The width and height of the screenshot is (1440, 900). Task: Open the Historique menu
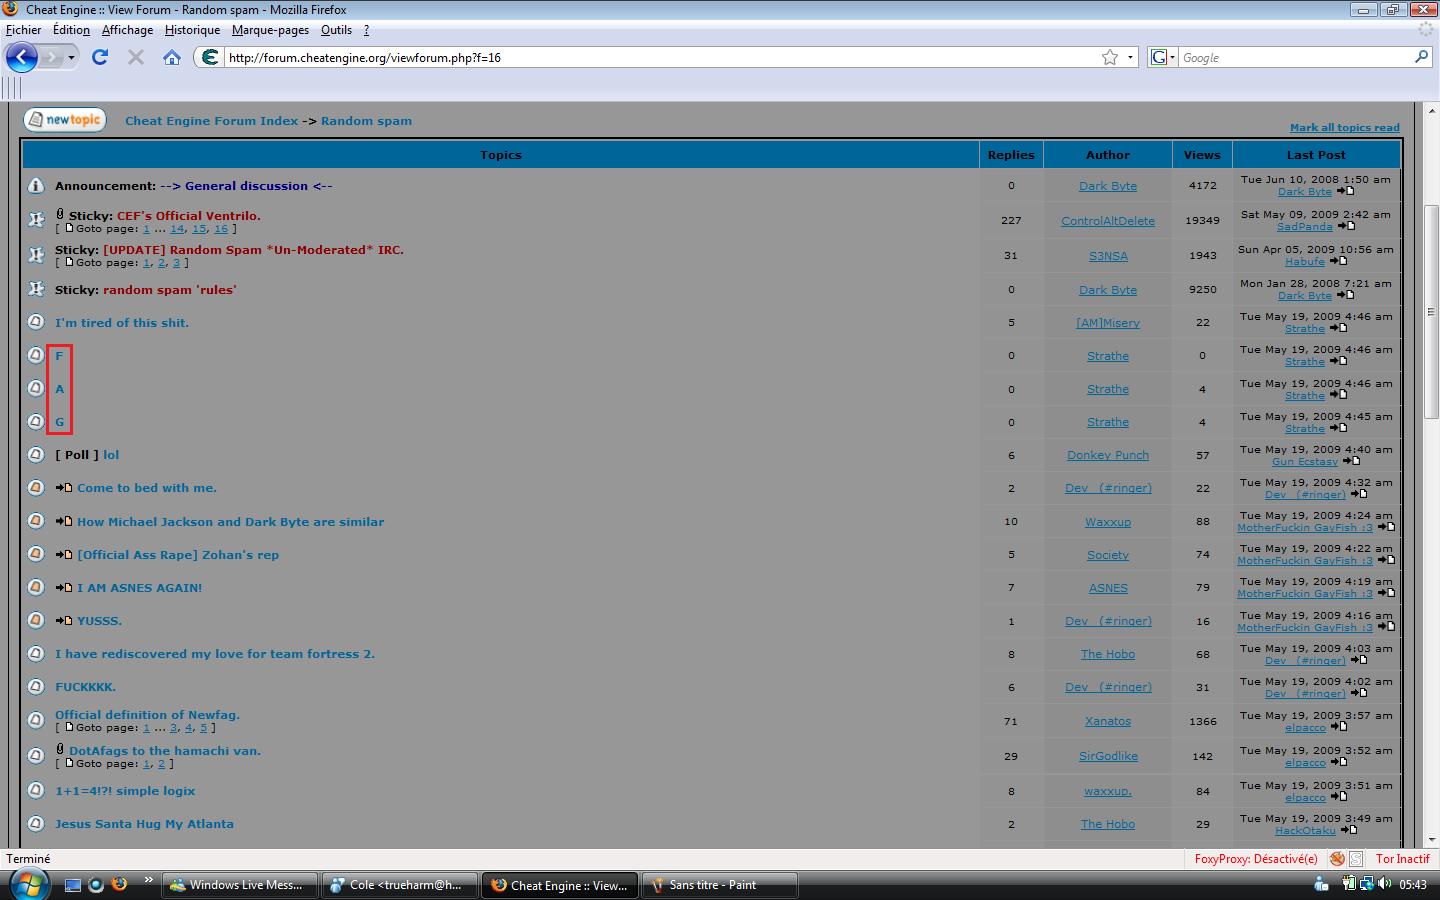point(192,30)
